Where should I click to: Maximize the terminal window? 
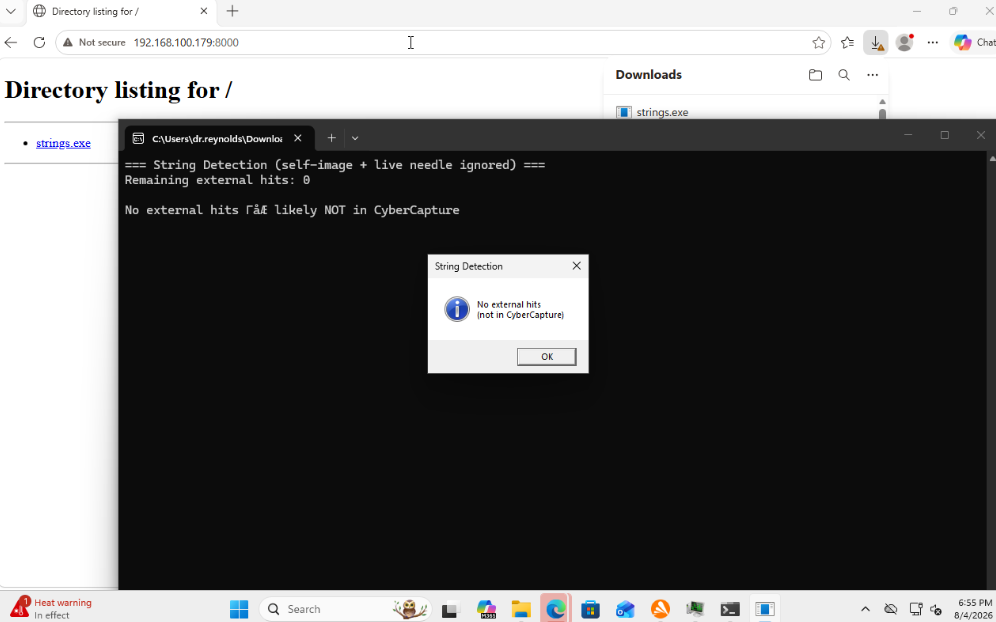click(945, 135)
